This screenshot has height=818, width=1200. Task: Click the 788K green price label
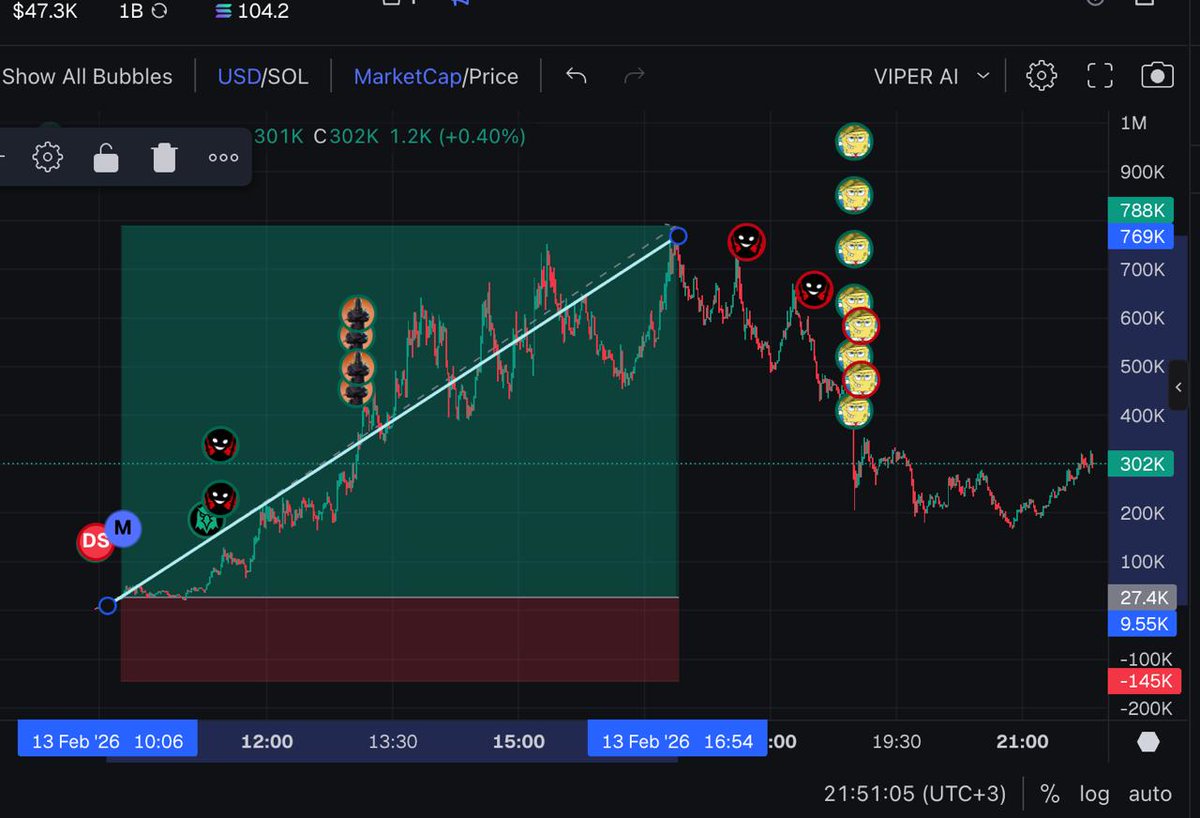[1141, 211]
